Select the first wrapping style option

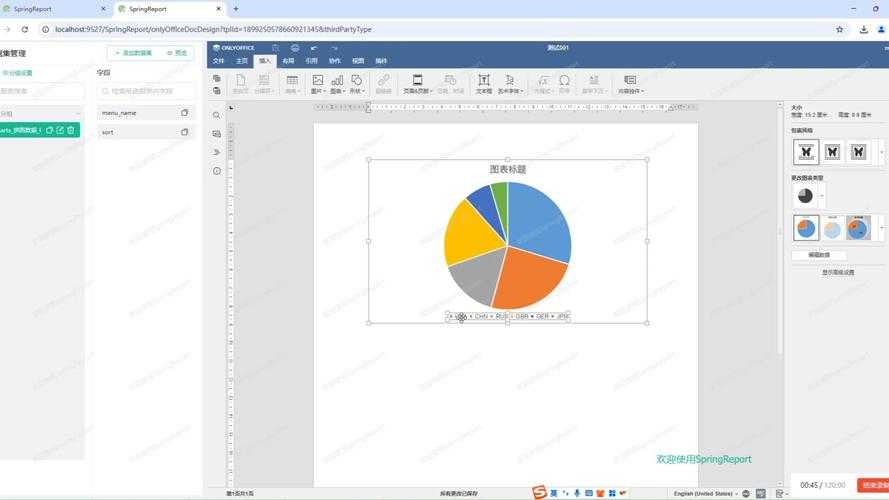click(805, 152)
